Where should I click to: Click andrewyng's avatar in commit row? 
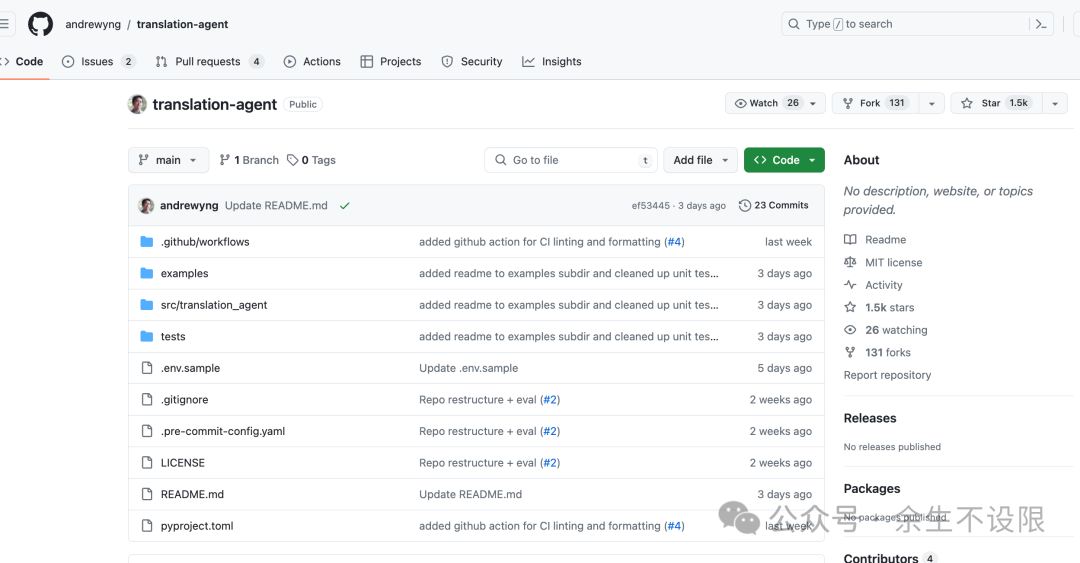[146, 205]
